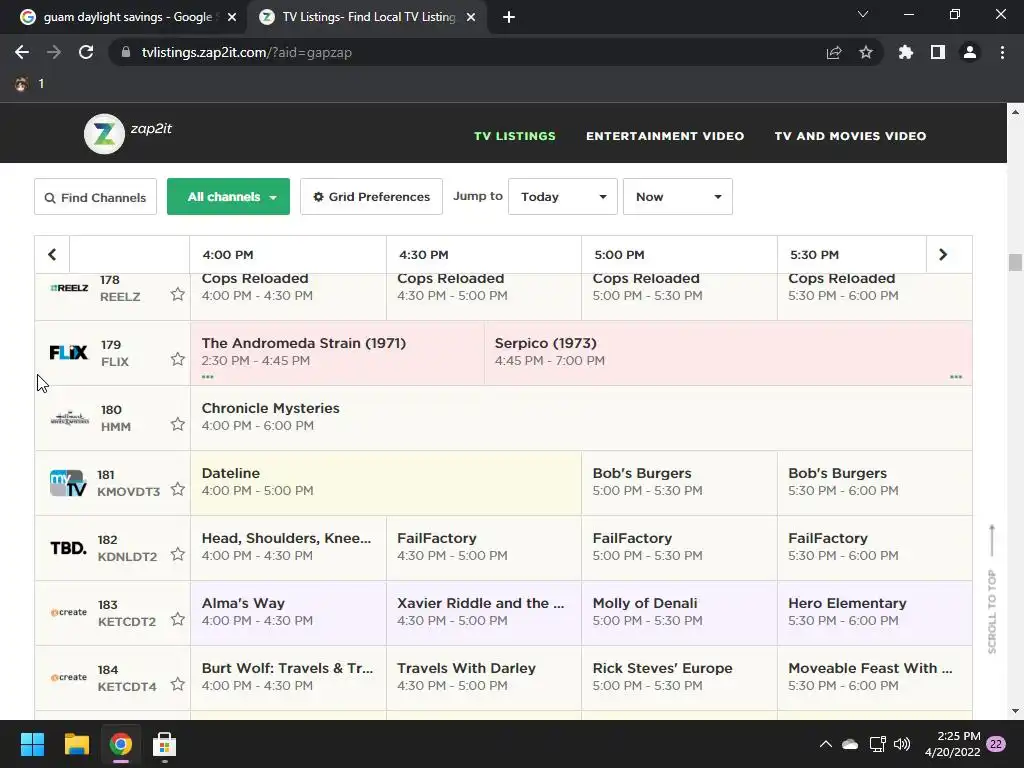Image resolution: width=1024 pixels, height=768 pixels.
Task: Click the page vertical scrollbar thumb
Action: click(x=1015, y=262)
